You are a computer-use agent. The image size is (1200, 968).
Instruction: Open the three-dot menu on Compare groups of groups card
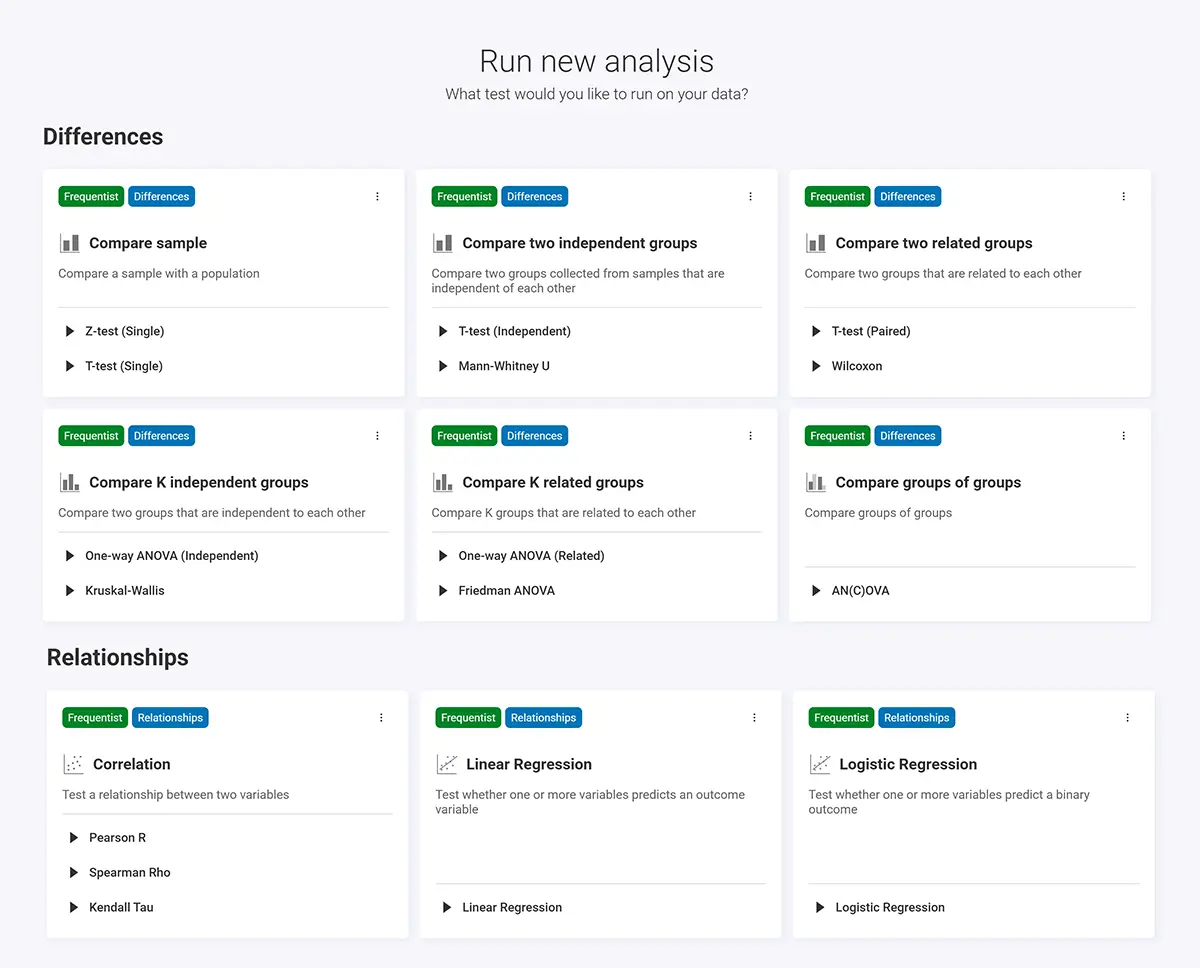(1123, 436)
